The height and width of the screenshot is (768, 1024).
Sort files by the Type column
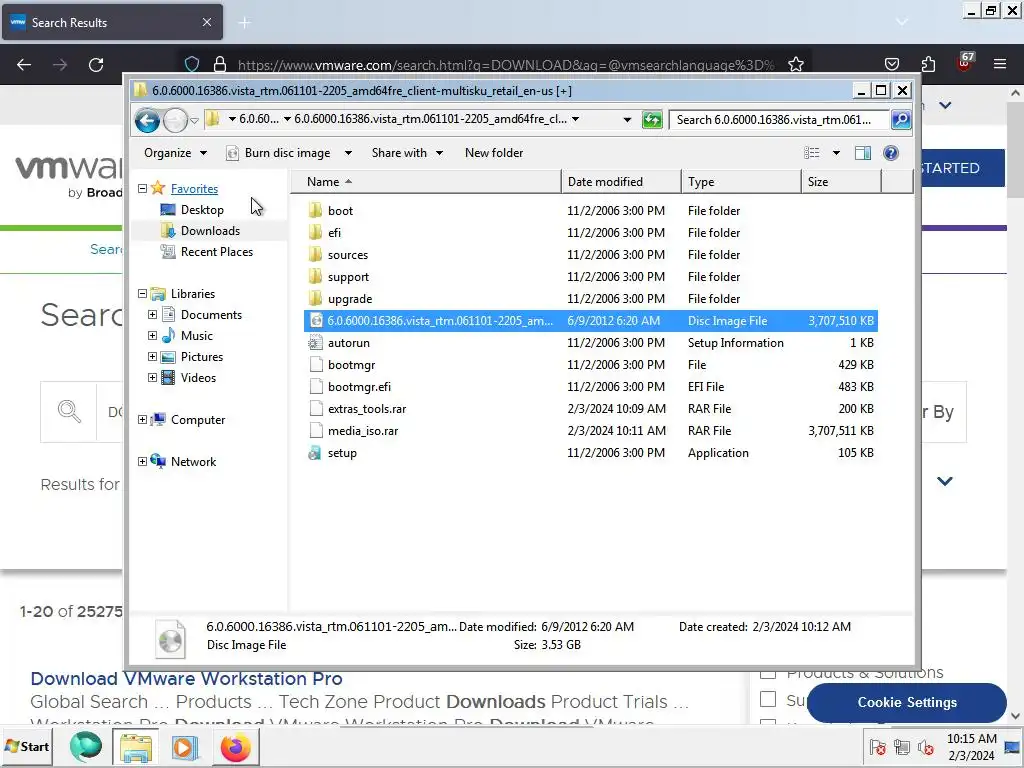point(741,182)
